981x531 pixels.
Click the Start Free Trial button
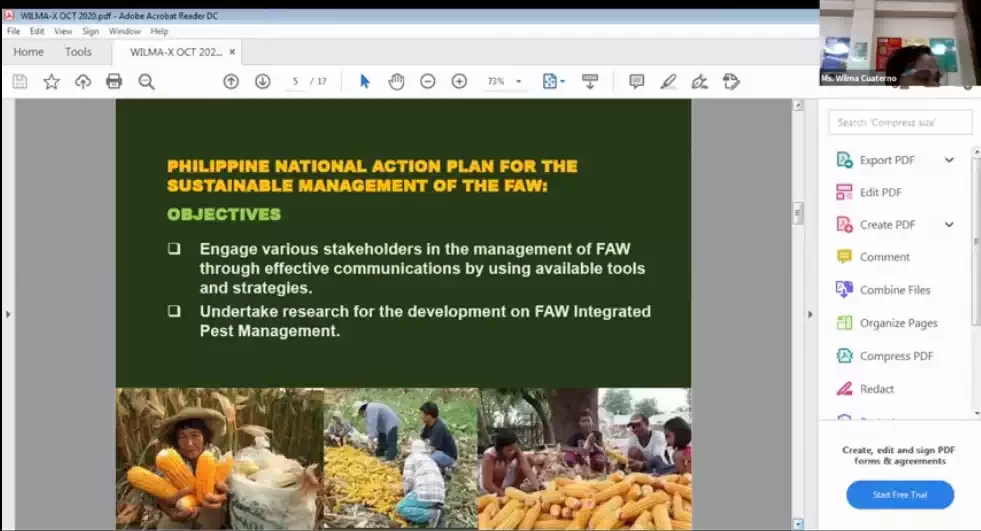[x=900, y=495]
